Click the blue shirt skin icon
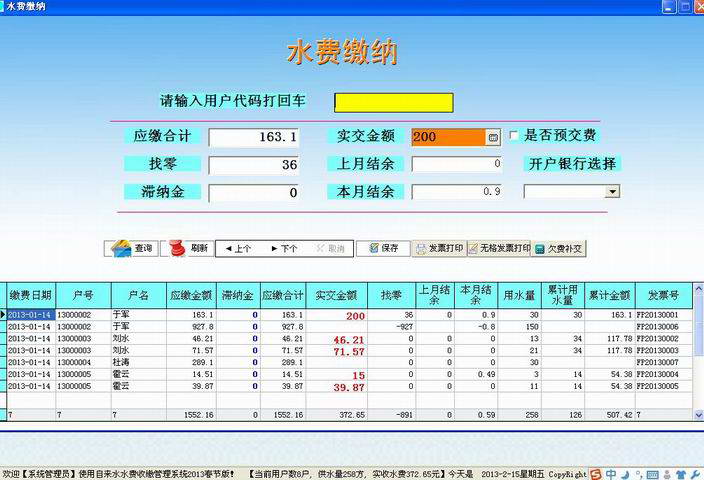The width and height of the screenshot is (704, 480). click(x=681, y=474)
